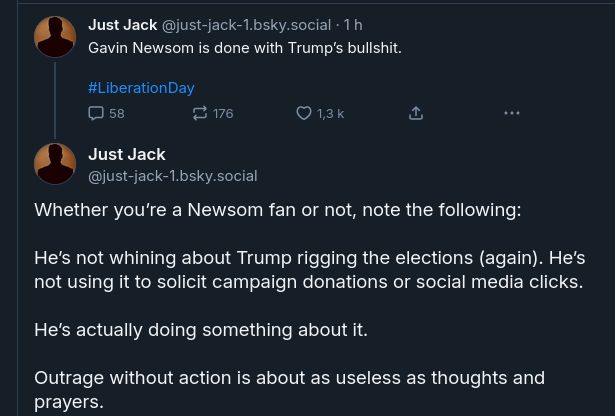
Task: Open the handle under the lower Just Jack name
Action: tap(172, 176)
